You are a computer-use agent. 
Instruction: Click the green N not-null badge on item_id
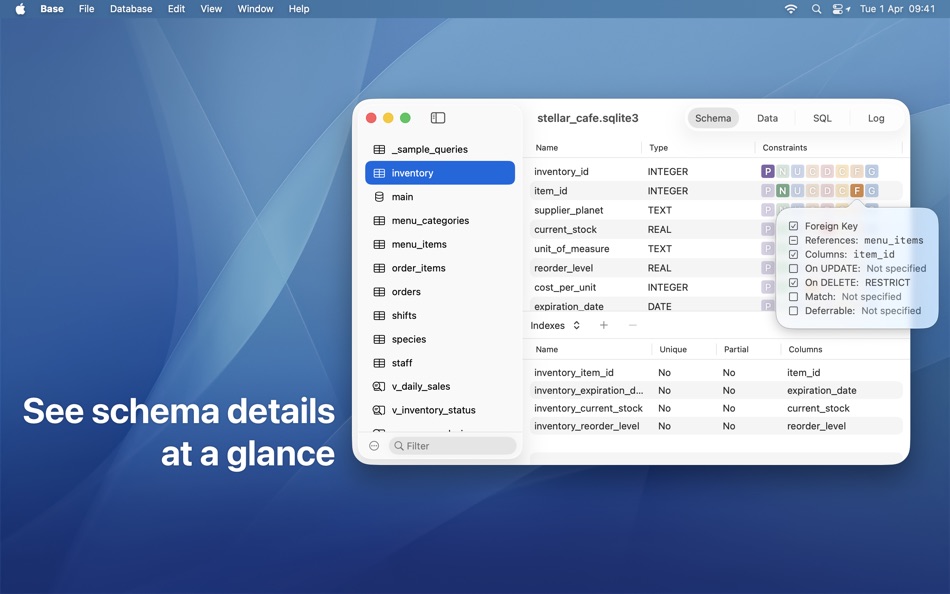click(783, 190)
